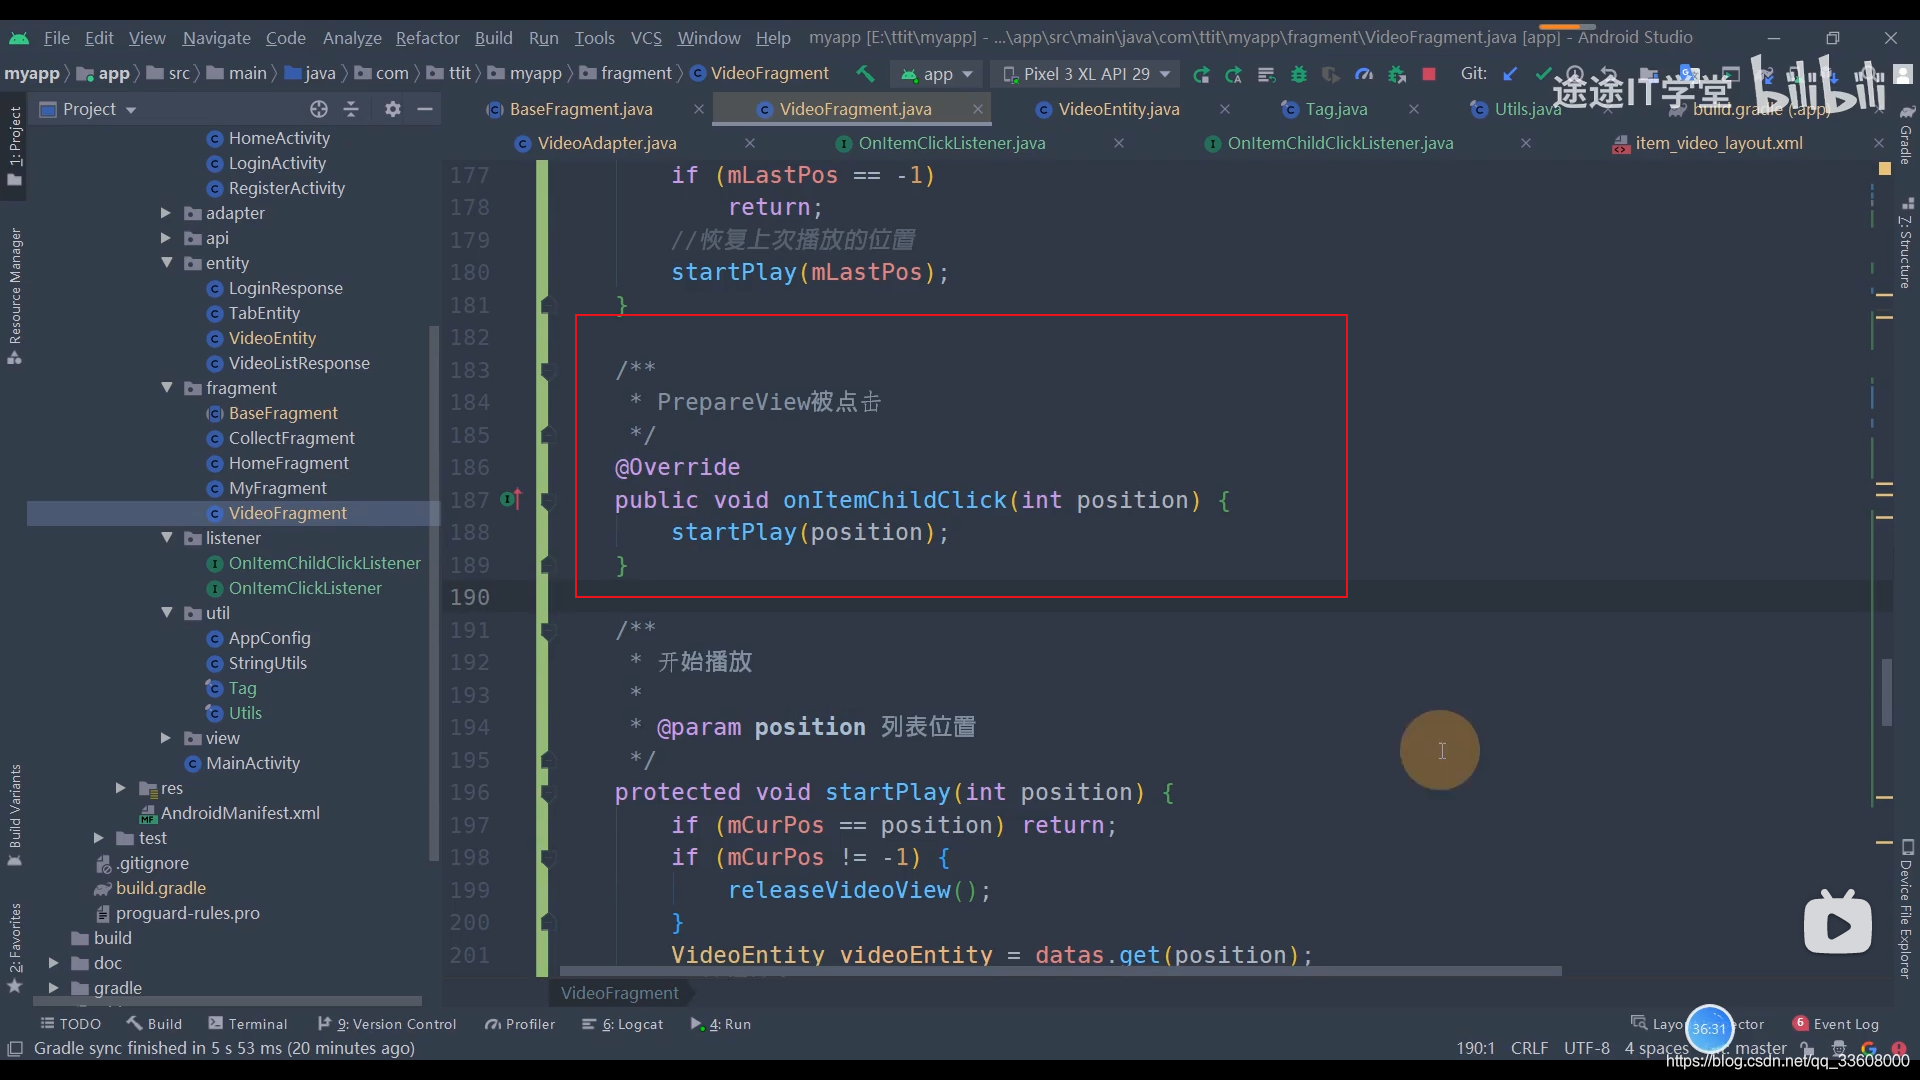The width and height of the screenshot is (1920, 1080).
Task: Switch to the BaseFragment.java tab
Action: (581, 109)
